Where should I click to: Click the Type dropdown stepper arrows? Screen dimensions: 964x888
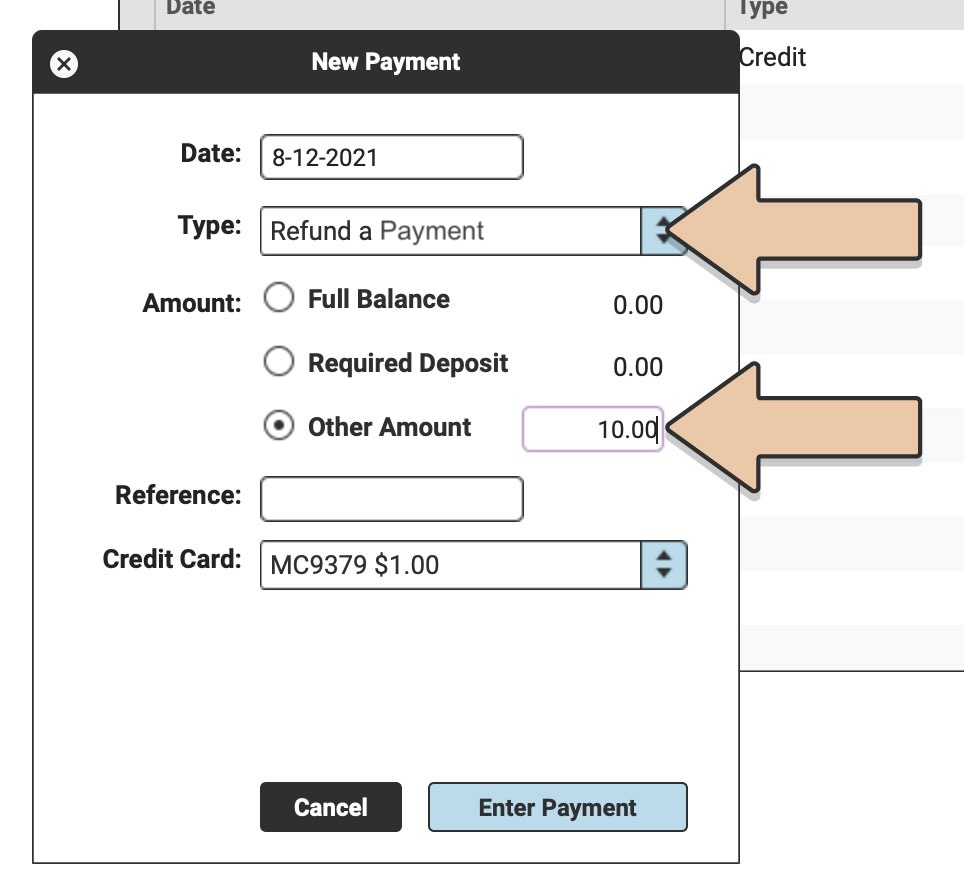coord(662,231)
